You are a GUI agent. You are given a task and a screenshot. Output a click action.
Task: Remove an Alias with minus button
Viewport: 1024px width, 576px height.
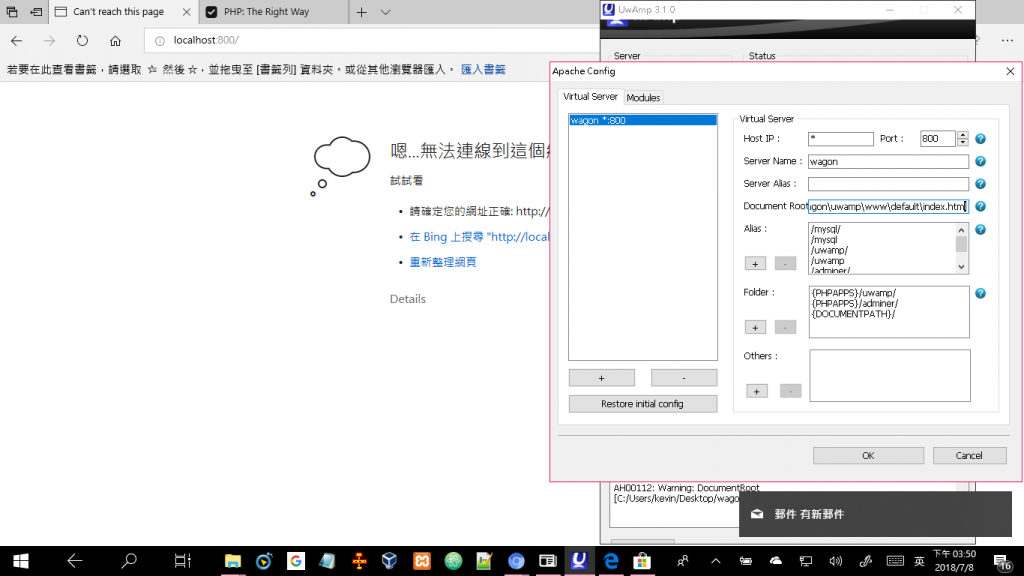click(785, 263)
